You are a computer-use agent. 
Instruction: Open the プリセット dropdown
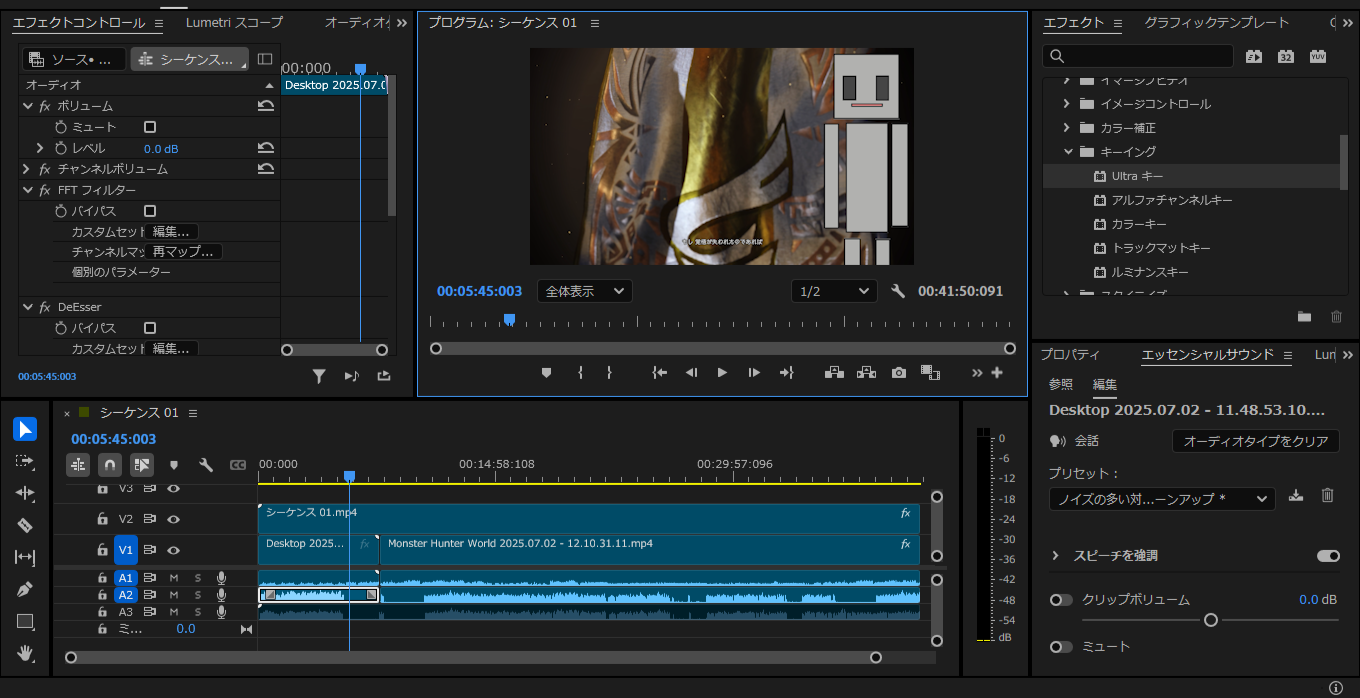(1162, 498)
